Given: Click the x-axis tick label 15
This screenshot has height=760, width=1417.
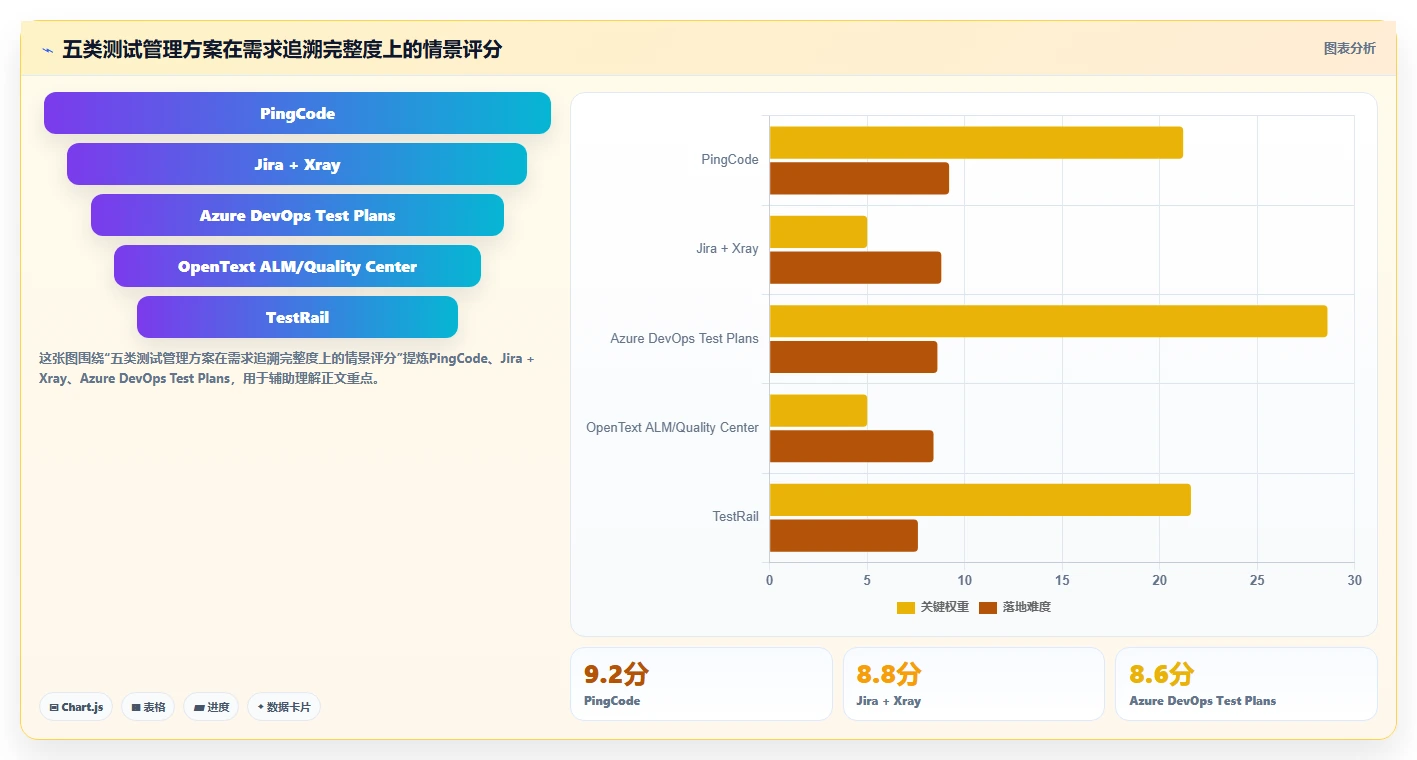Looking at the screenshot, I should pos(1062,581).
